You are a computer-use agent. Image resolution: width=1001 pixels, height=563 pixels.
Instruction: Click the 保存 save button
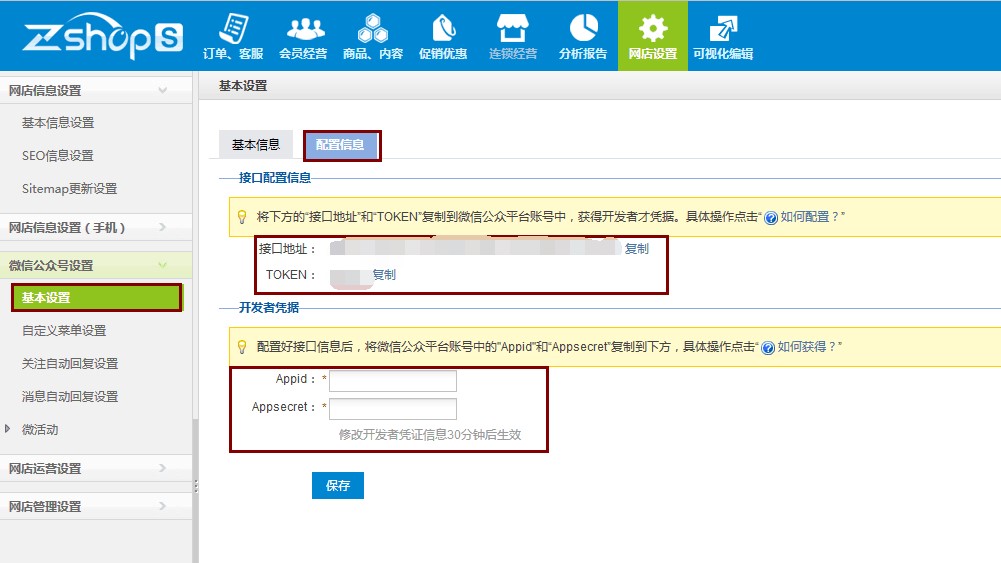[x=338, y=486]
